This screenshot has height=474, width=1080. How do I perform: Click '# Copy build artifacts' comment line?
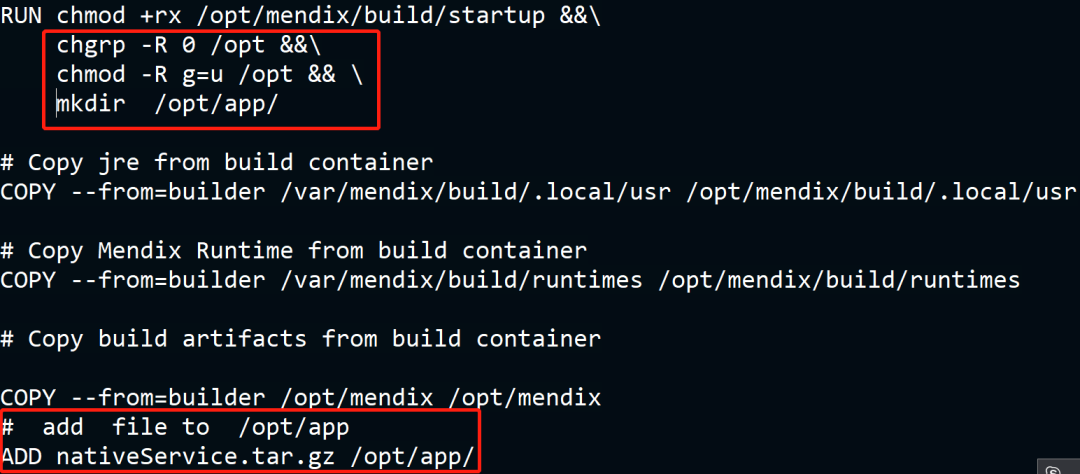300,338
